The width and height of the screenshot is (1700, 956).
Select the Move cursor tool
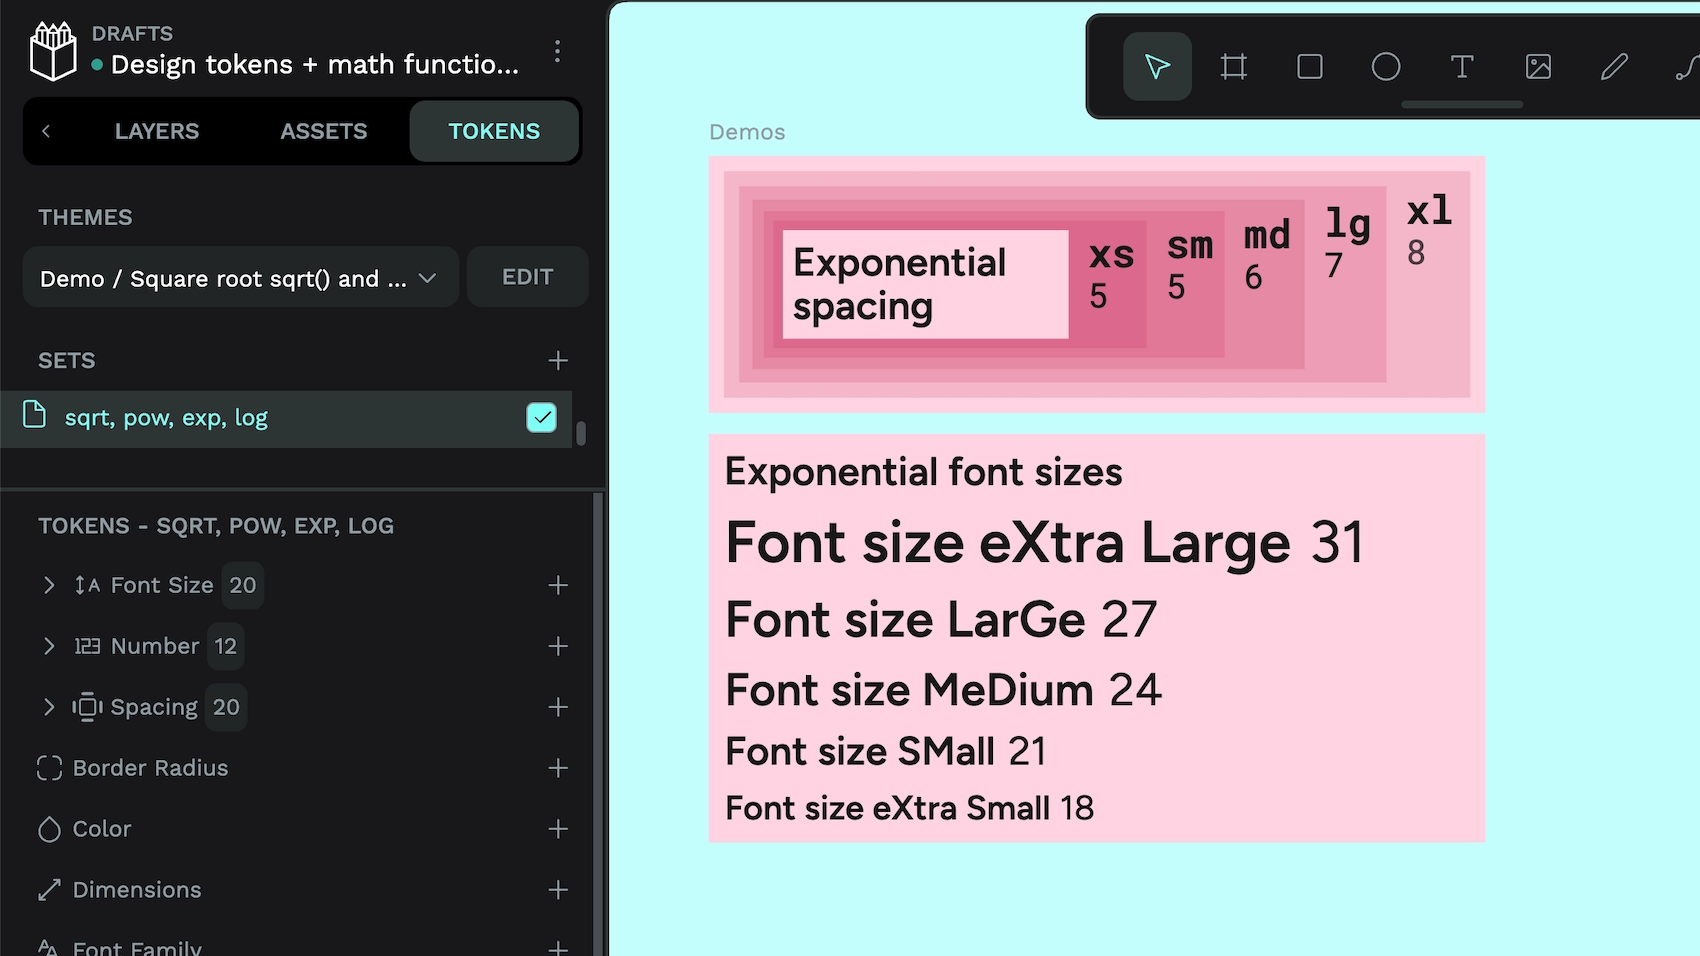1157,67
